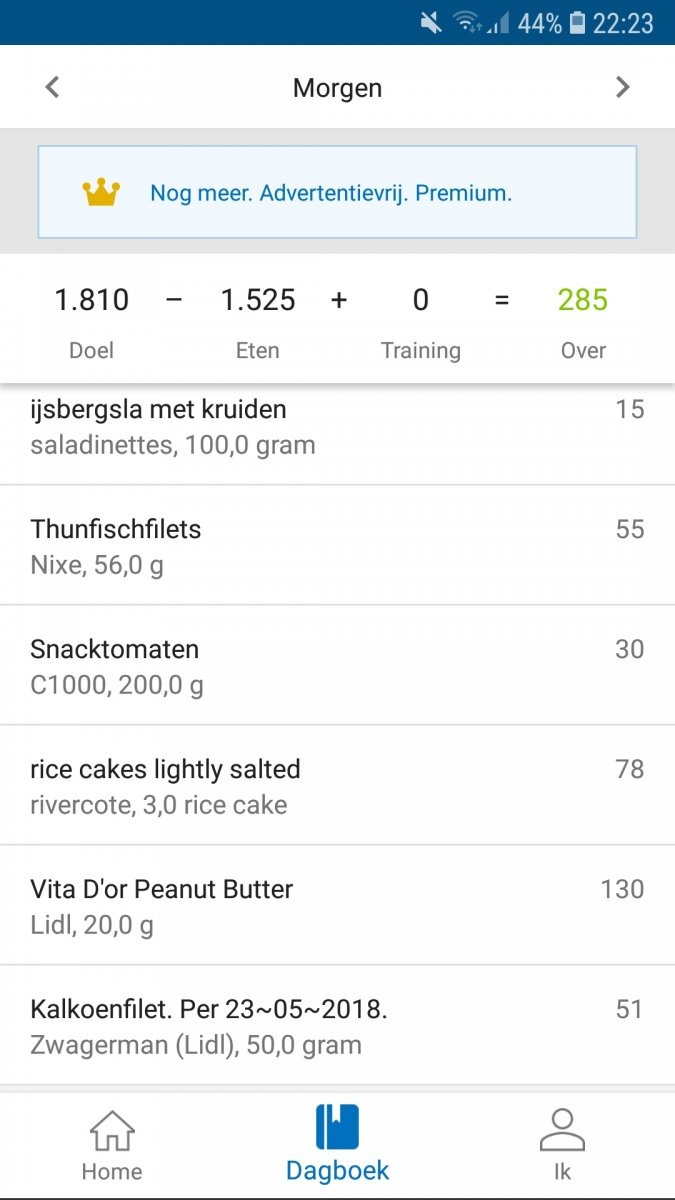Viewport: 675px width, 1200px height.
Task: Open the Premium advertentievrij banner
Action: [337, 191]
